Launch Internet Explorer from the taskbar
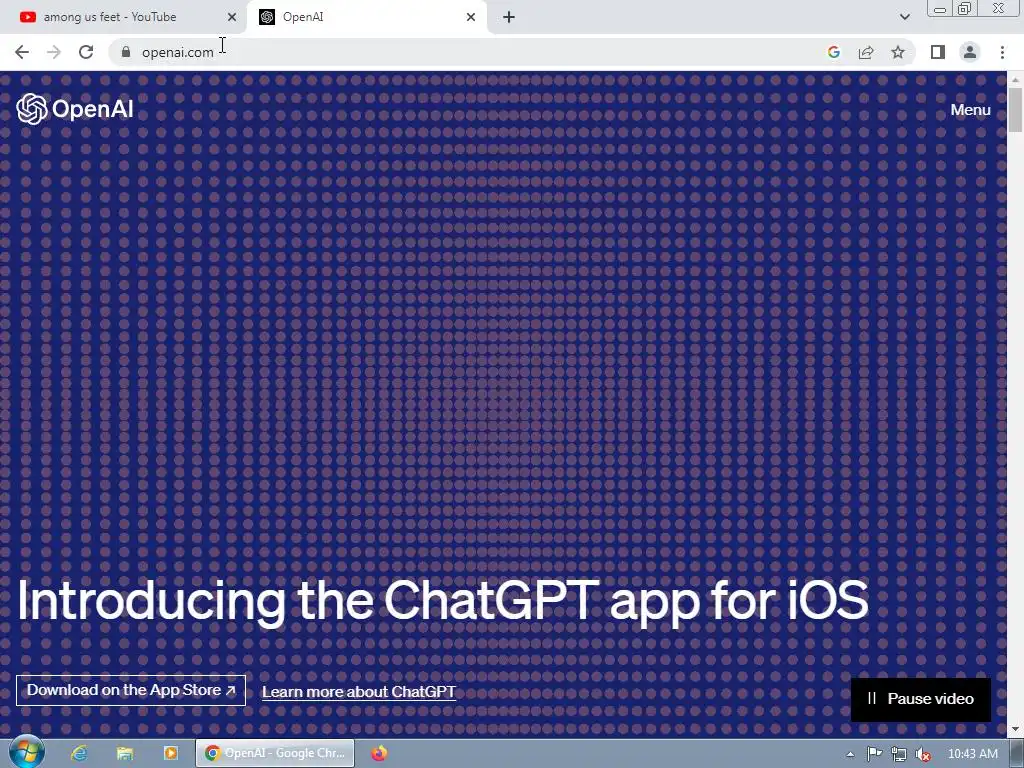The height and width of the screenshot is (768, 1024). tap(79, 753)
